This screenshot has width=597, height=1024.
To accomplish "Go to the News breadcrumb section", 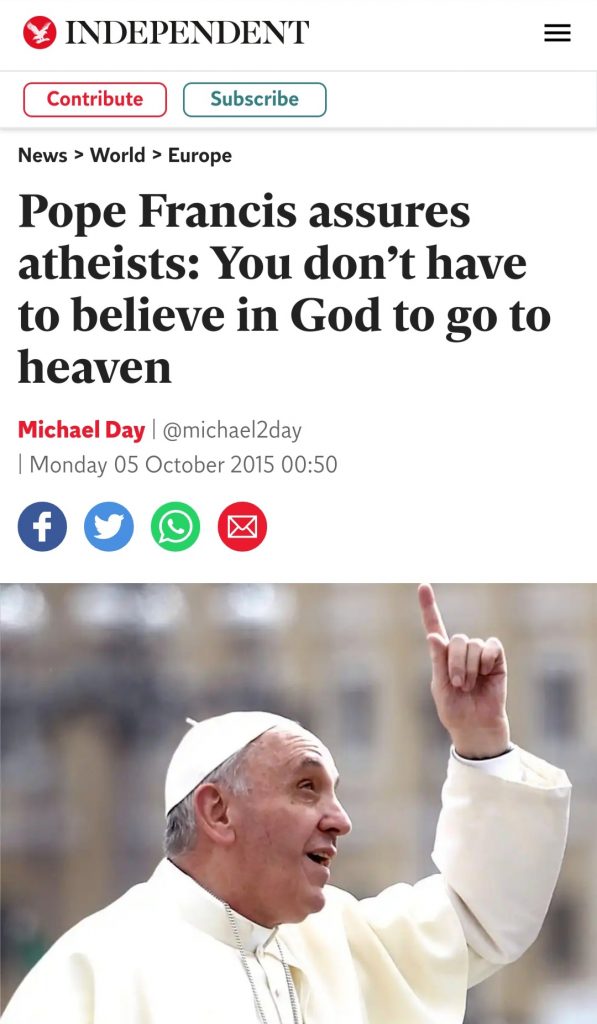I will (x=42, y=155).
